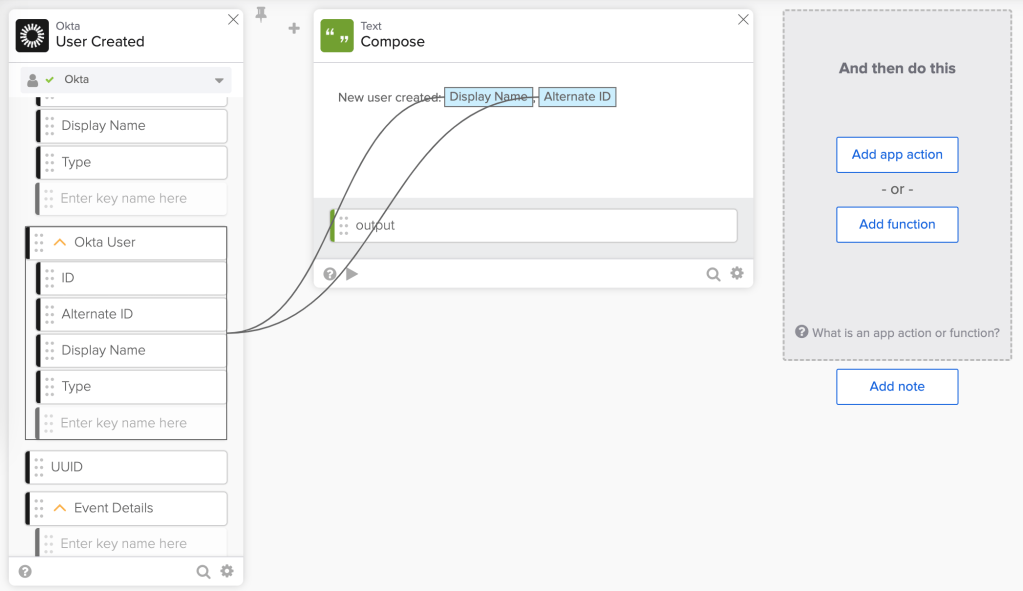
Task: Search fields in the User Created card
Action: point(203,571)
